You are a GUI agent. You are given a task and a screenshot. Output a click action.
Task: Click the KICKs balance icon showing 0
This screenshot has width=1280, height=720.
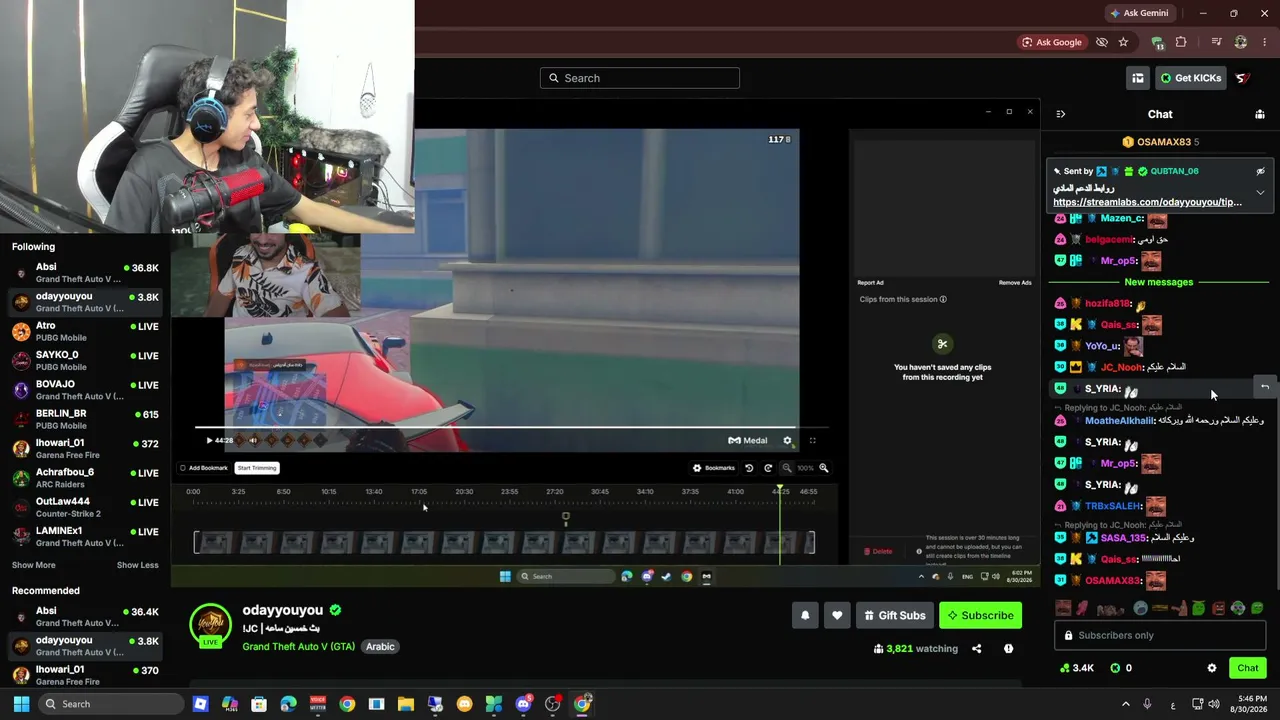tap(1115, 668)
